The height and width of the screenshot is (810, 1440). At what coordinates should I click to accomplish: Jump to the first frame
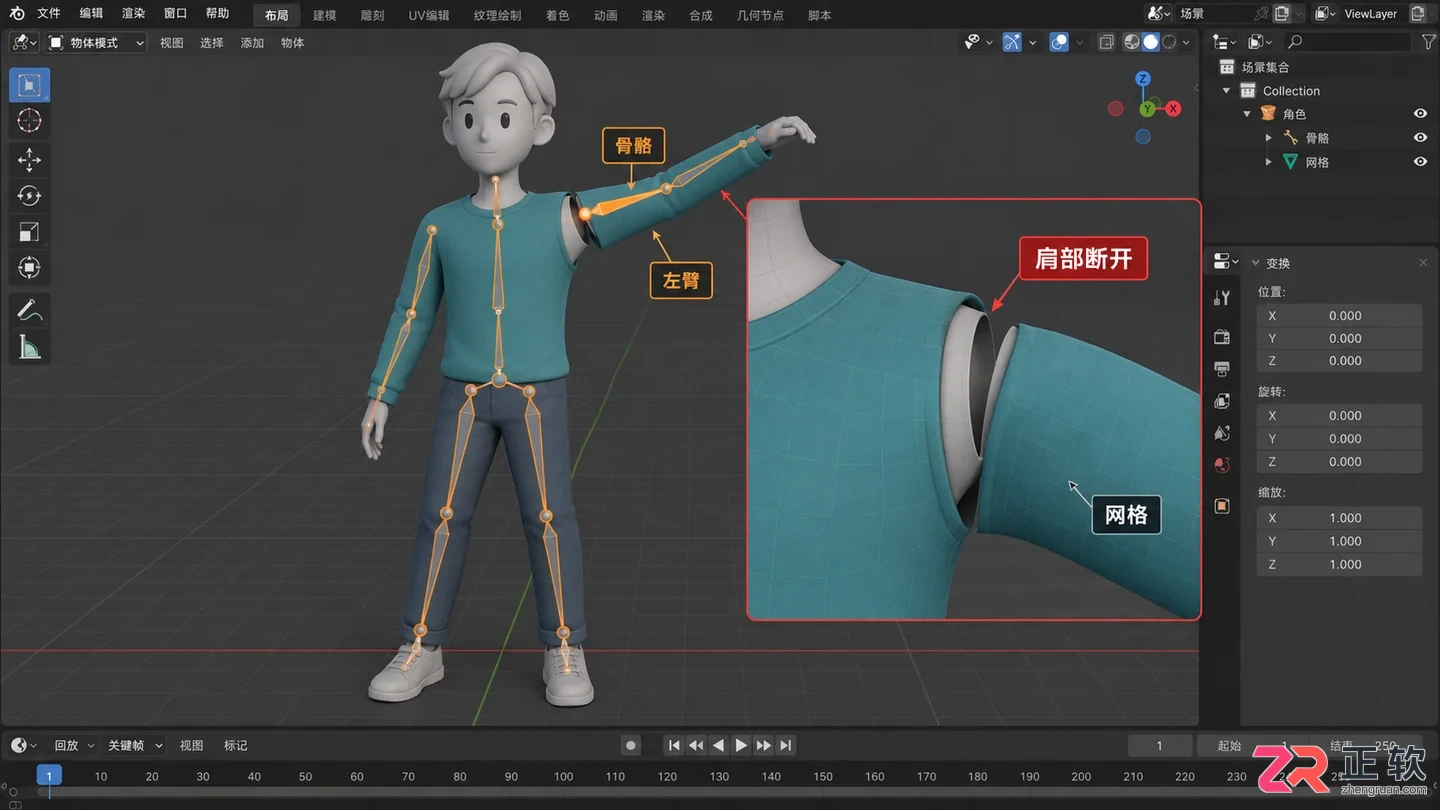click(x=674, y=745)
